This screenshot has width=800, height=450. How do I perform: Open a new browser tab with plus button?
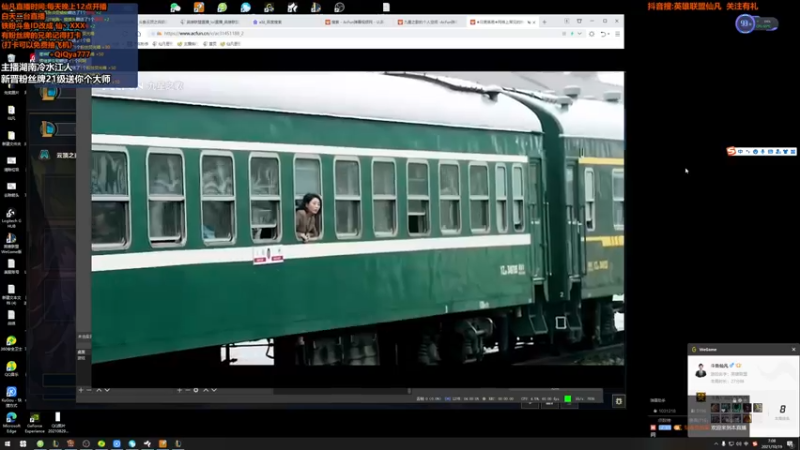point(544,22)
